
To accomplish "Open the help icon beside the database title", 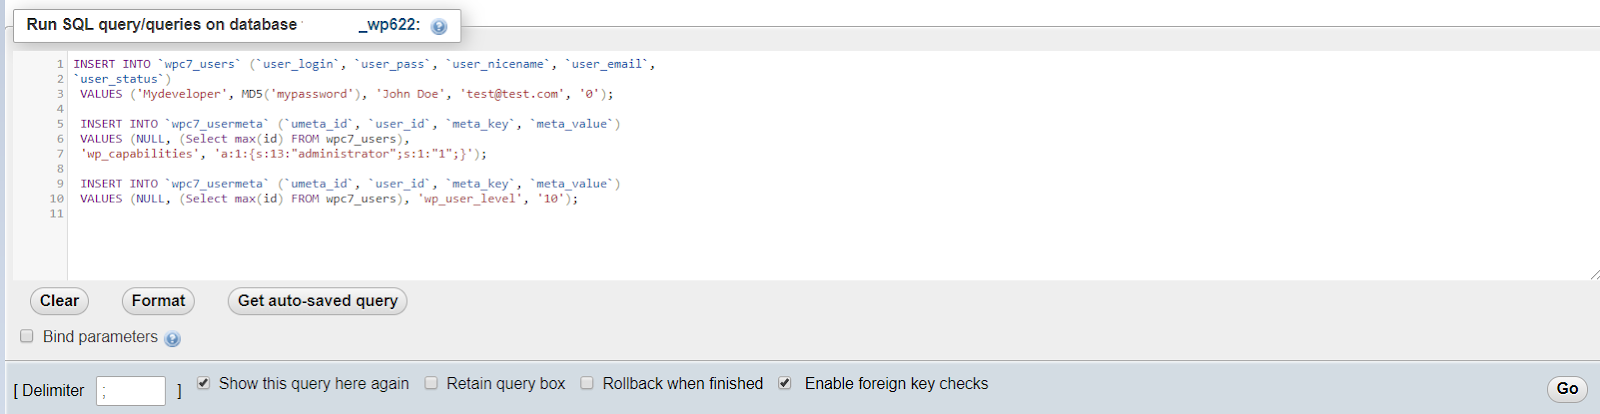I will point(438,26).
